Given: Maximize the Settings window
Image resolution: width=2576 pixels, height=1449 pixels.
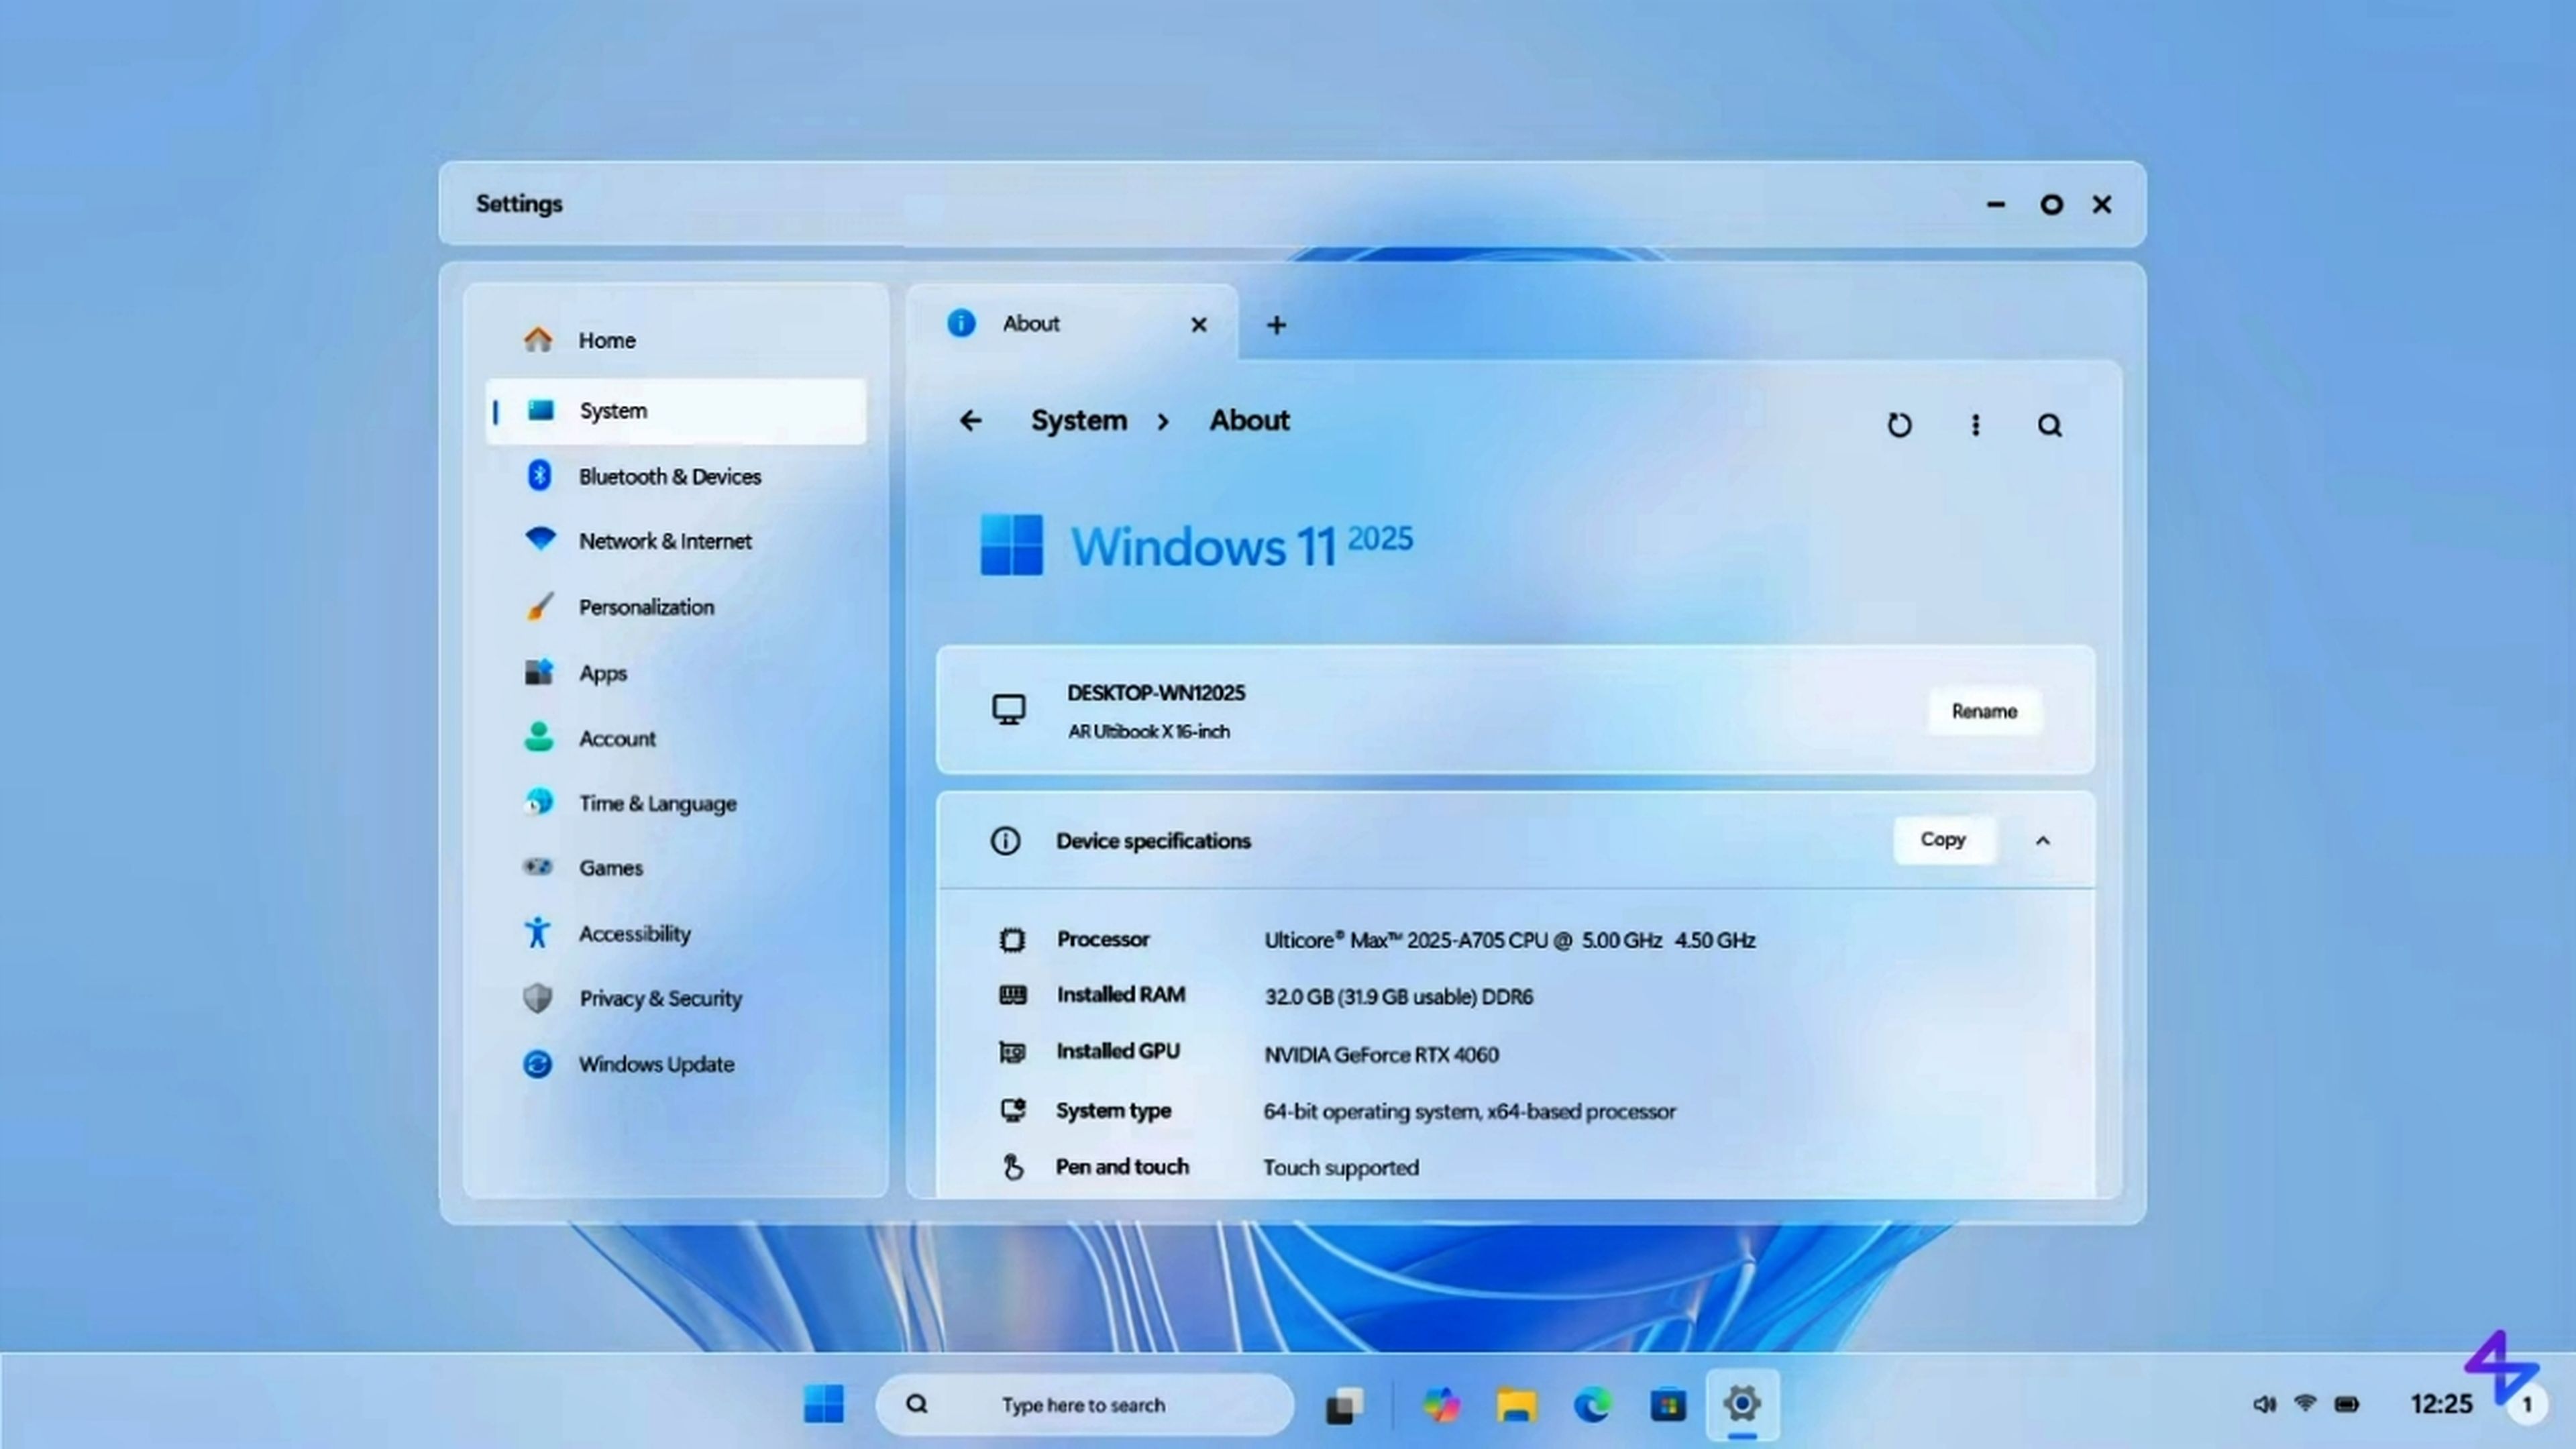Looking at the screenshot, I should point(2051,204).
